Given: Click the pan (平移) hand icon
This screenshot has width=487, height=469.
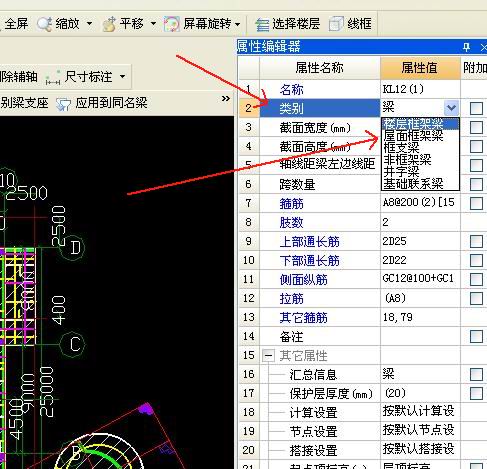Looking at the screenshot, I should (x=109, y=24).
